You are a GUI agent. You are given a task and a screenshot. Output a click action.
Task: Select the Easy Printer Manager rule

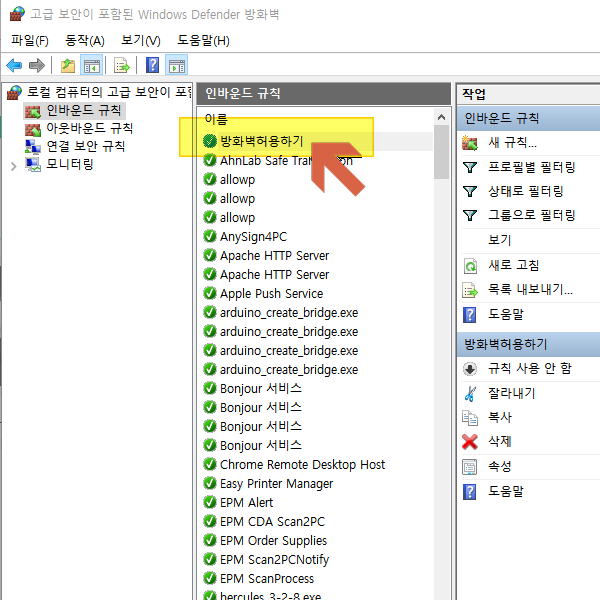click(276, 484)
